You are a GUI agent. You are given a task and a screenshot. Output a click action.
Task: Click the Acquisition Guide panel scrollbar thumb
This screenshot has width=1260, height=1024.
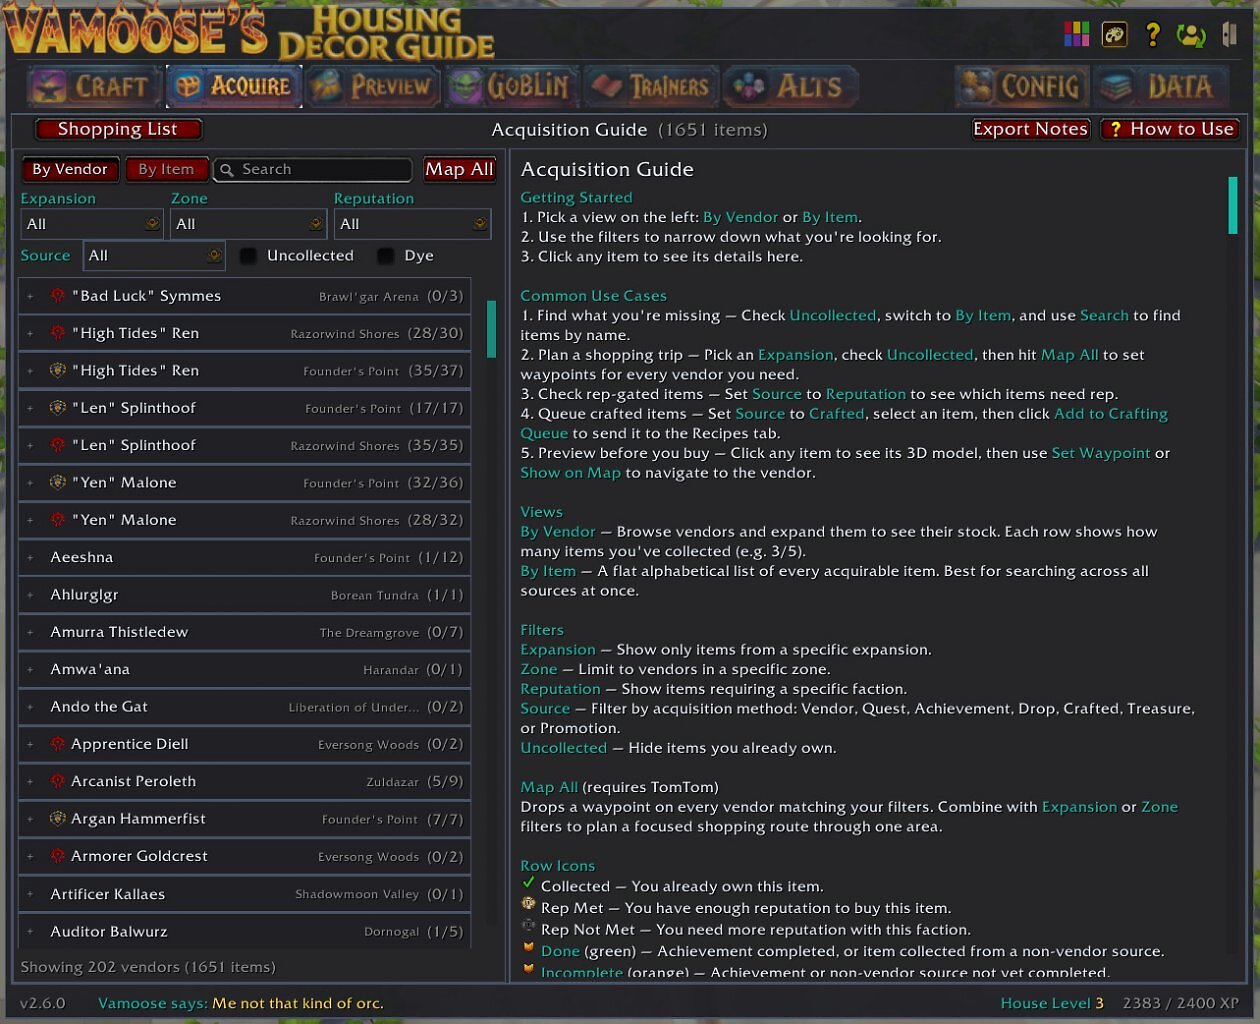[1232, 206]
